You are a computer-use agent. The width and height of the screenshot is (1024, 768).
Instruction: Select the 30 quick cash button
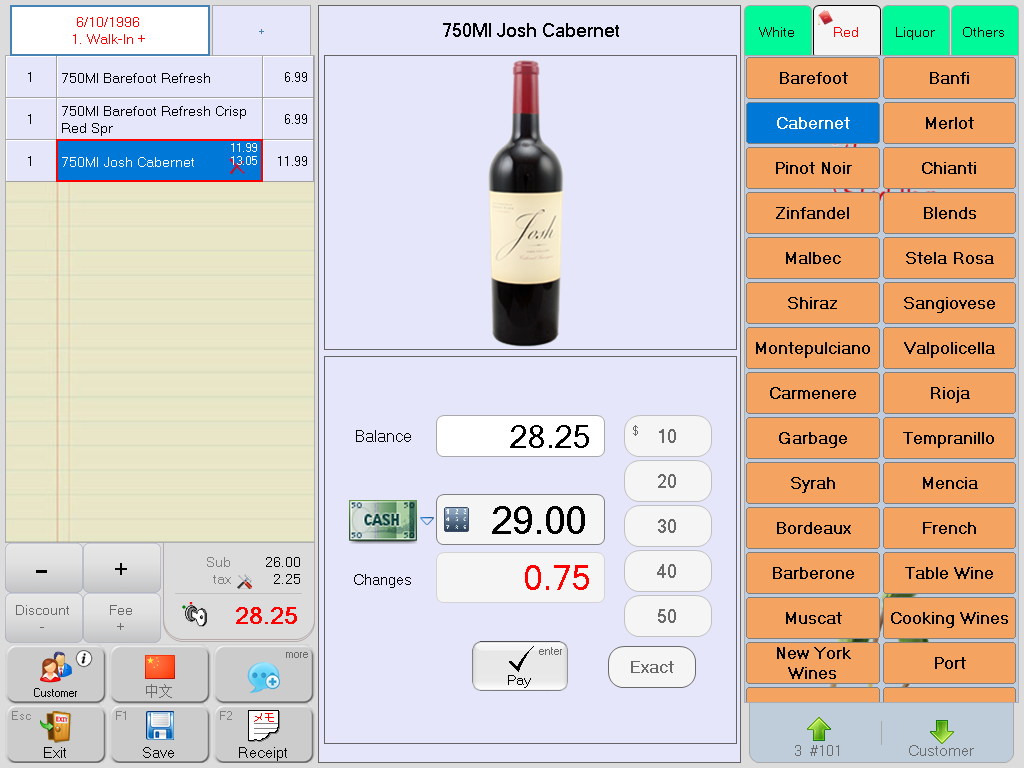coord(667,526)
